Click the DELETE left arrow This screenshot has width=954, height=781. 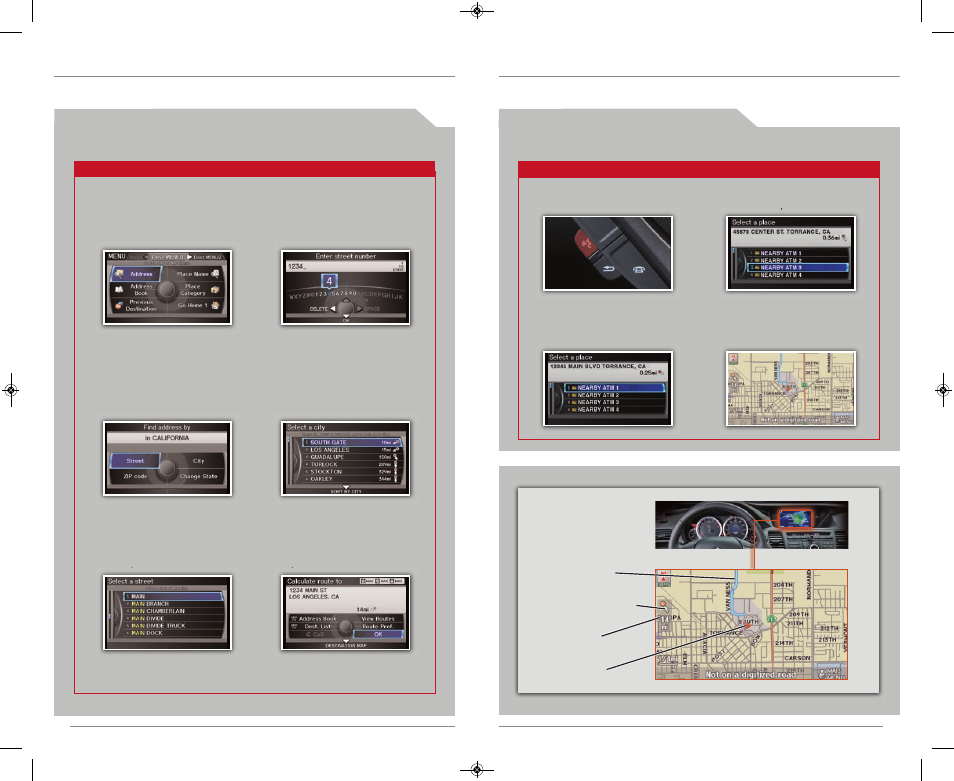[333, 308]
